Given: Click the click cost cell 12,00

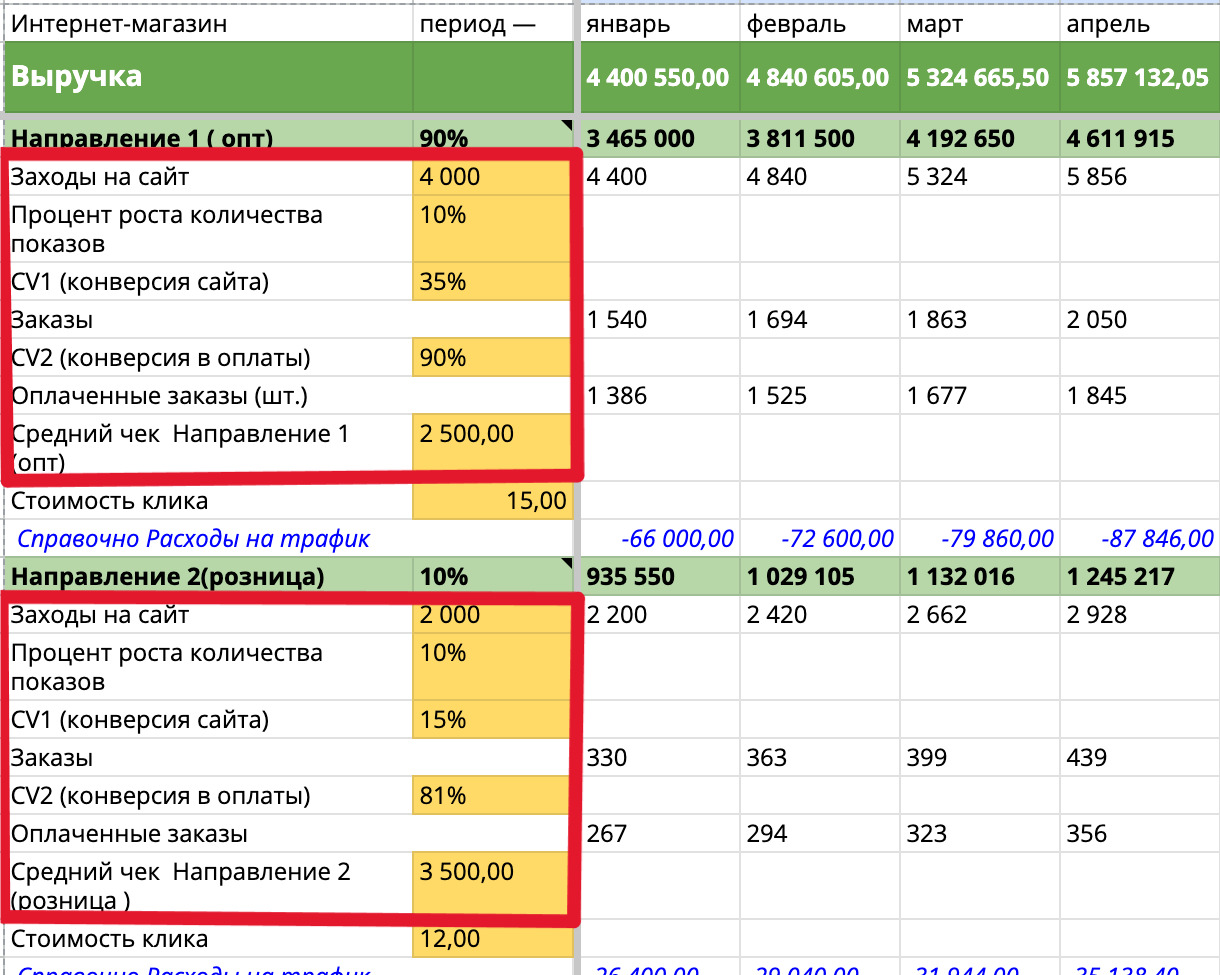Looking at the screenshot, I should [491, 939].
